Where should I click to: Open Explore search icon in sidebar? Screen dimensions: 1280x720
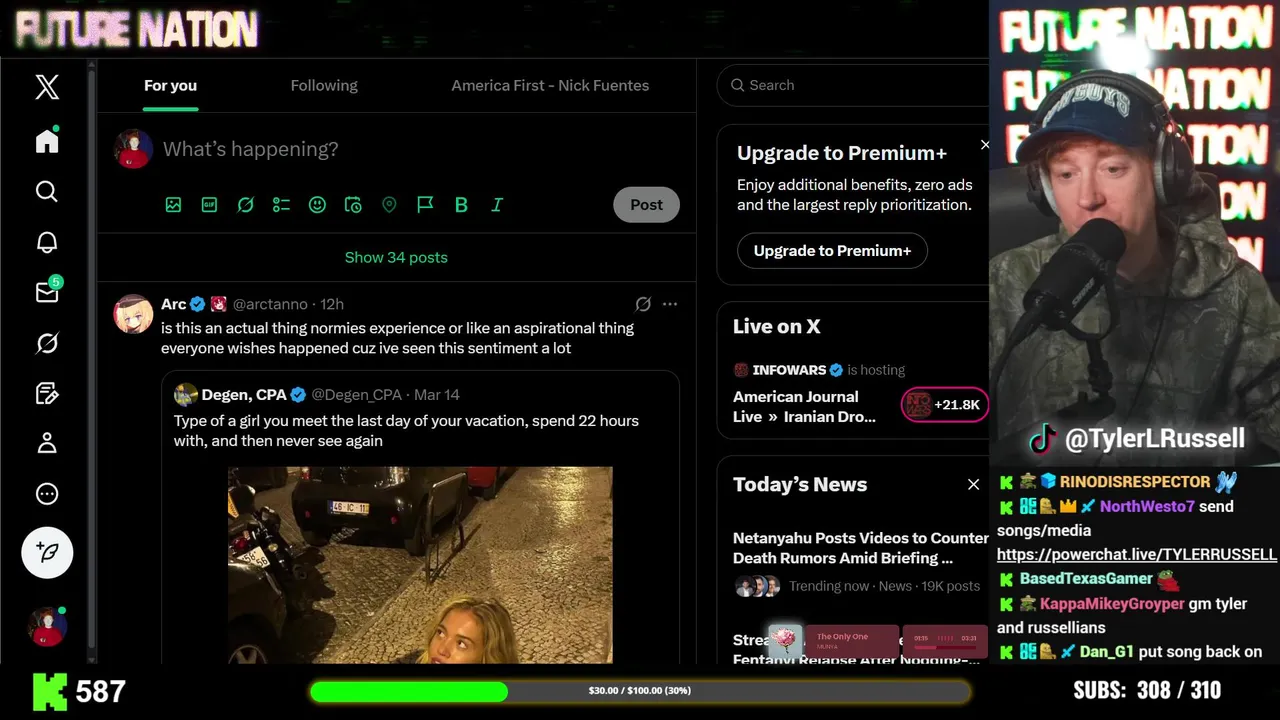(47, 191)
